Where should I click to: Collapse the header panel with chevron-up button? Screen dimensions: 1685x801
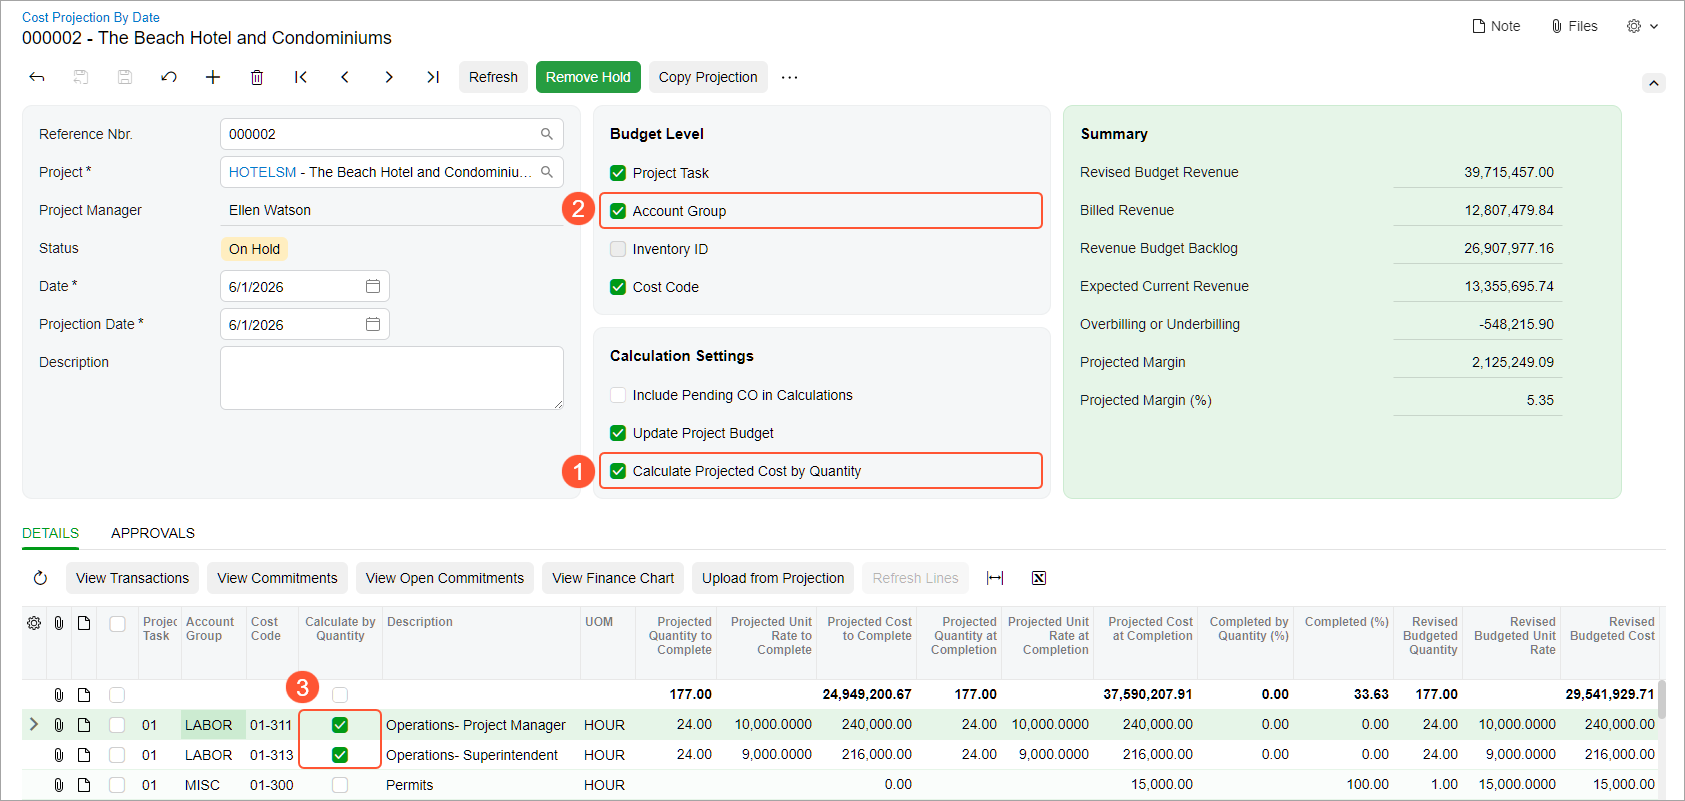1654,83
